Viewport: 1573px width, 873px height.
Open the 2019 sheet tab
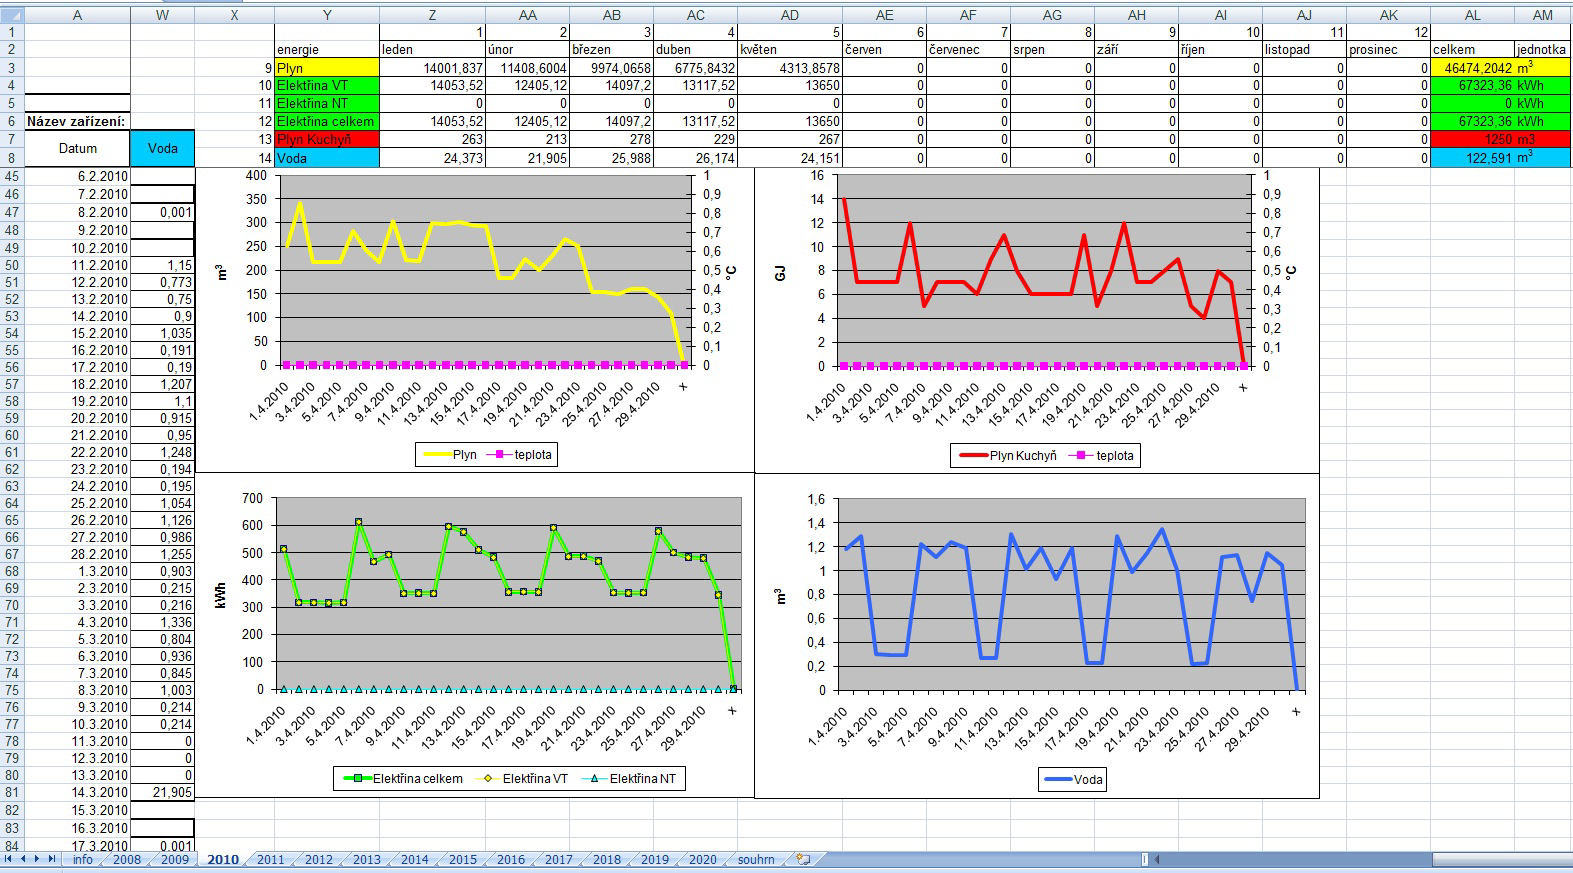point(655,859)
